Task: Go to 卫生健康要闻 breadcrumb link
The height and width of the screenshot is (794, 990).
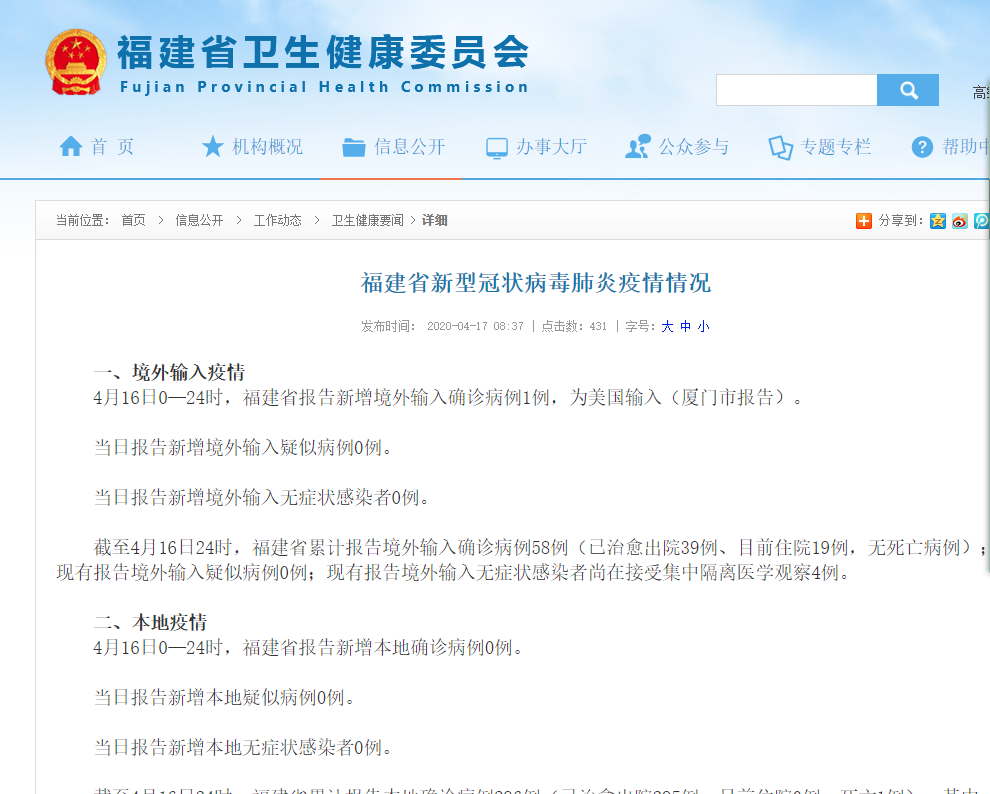Action: coord(367,220)
